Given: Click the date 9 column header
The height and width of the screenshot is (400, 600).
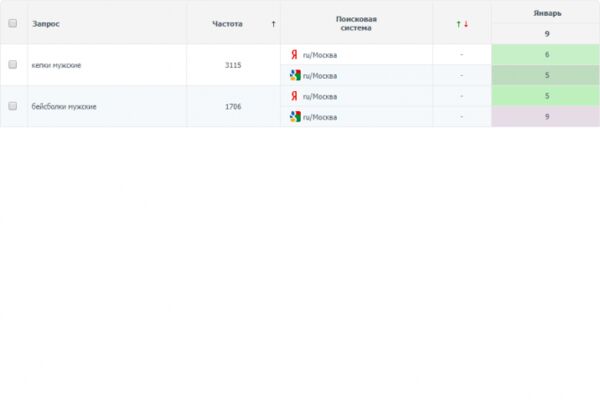Looking at the screenshot, I should coord(547,34).
